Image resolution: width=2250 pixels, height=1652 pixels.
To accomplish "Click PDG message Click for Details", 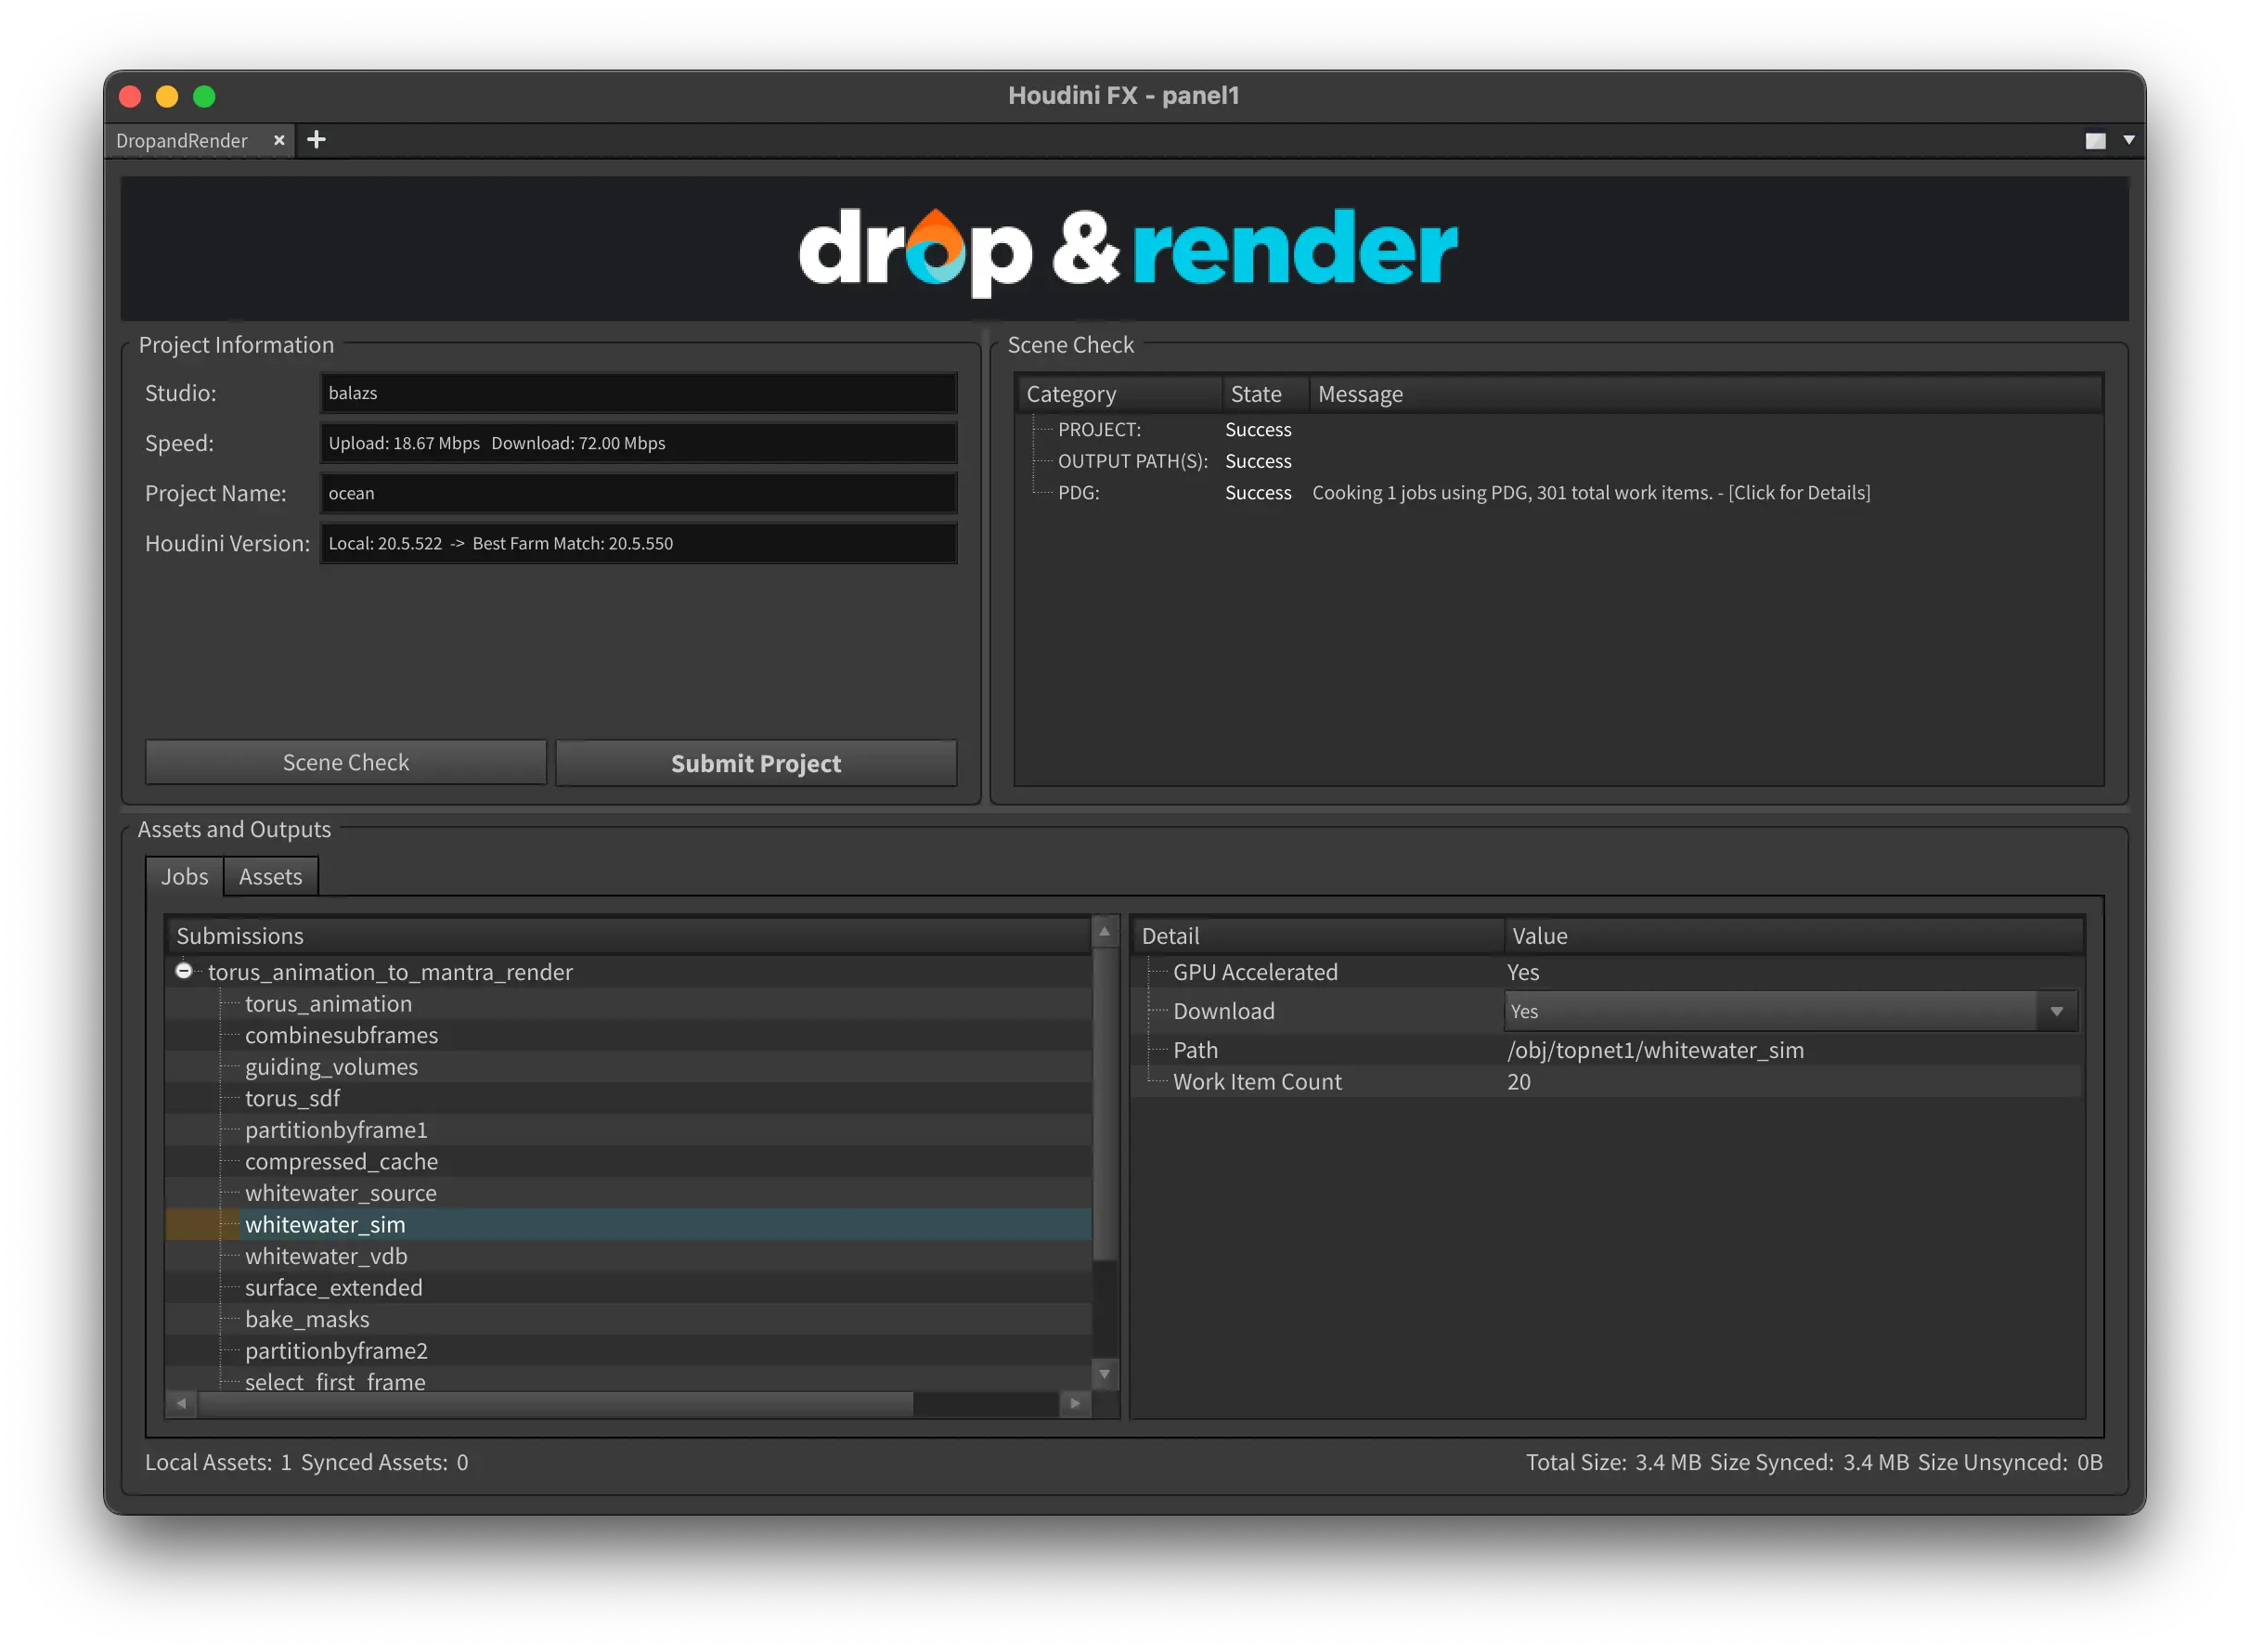I will coord(1798,493).
